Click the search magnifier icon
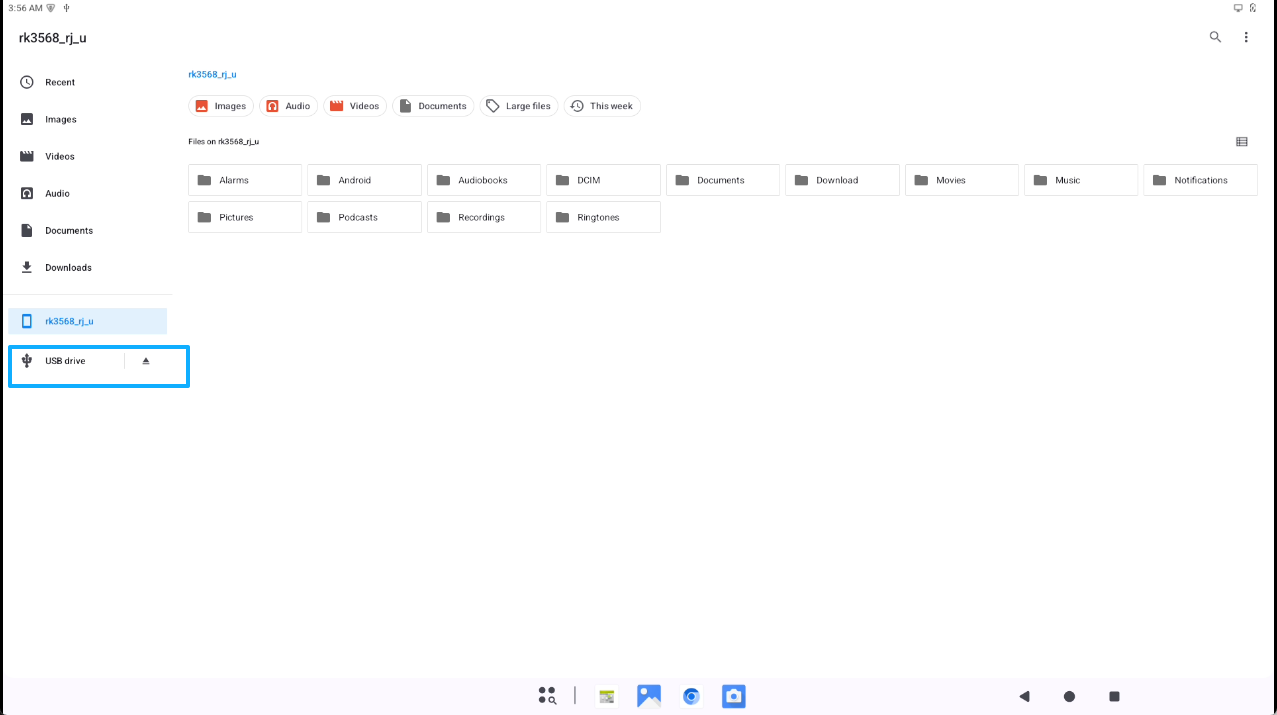Viewport: 1277px width, 715px height. point(1215,37)
